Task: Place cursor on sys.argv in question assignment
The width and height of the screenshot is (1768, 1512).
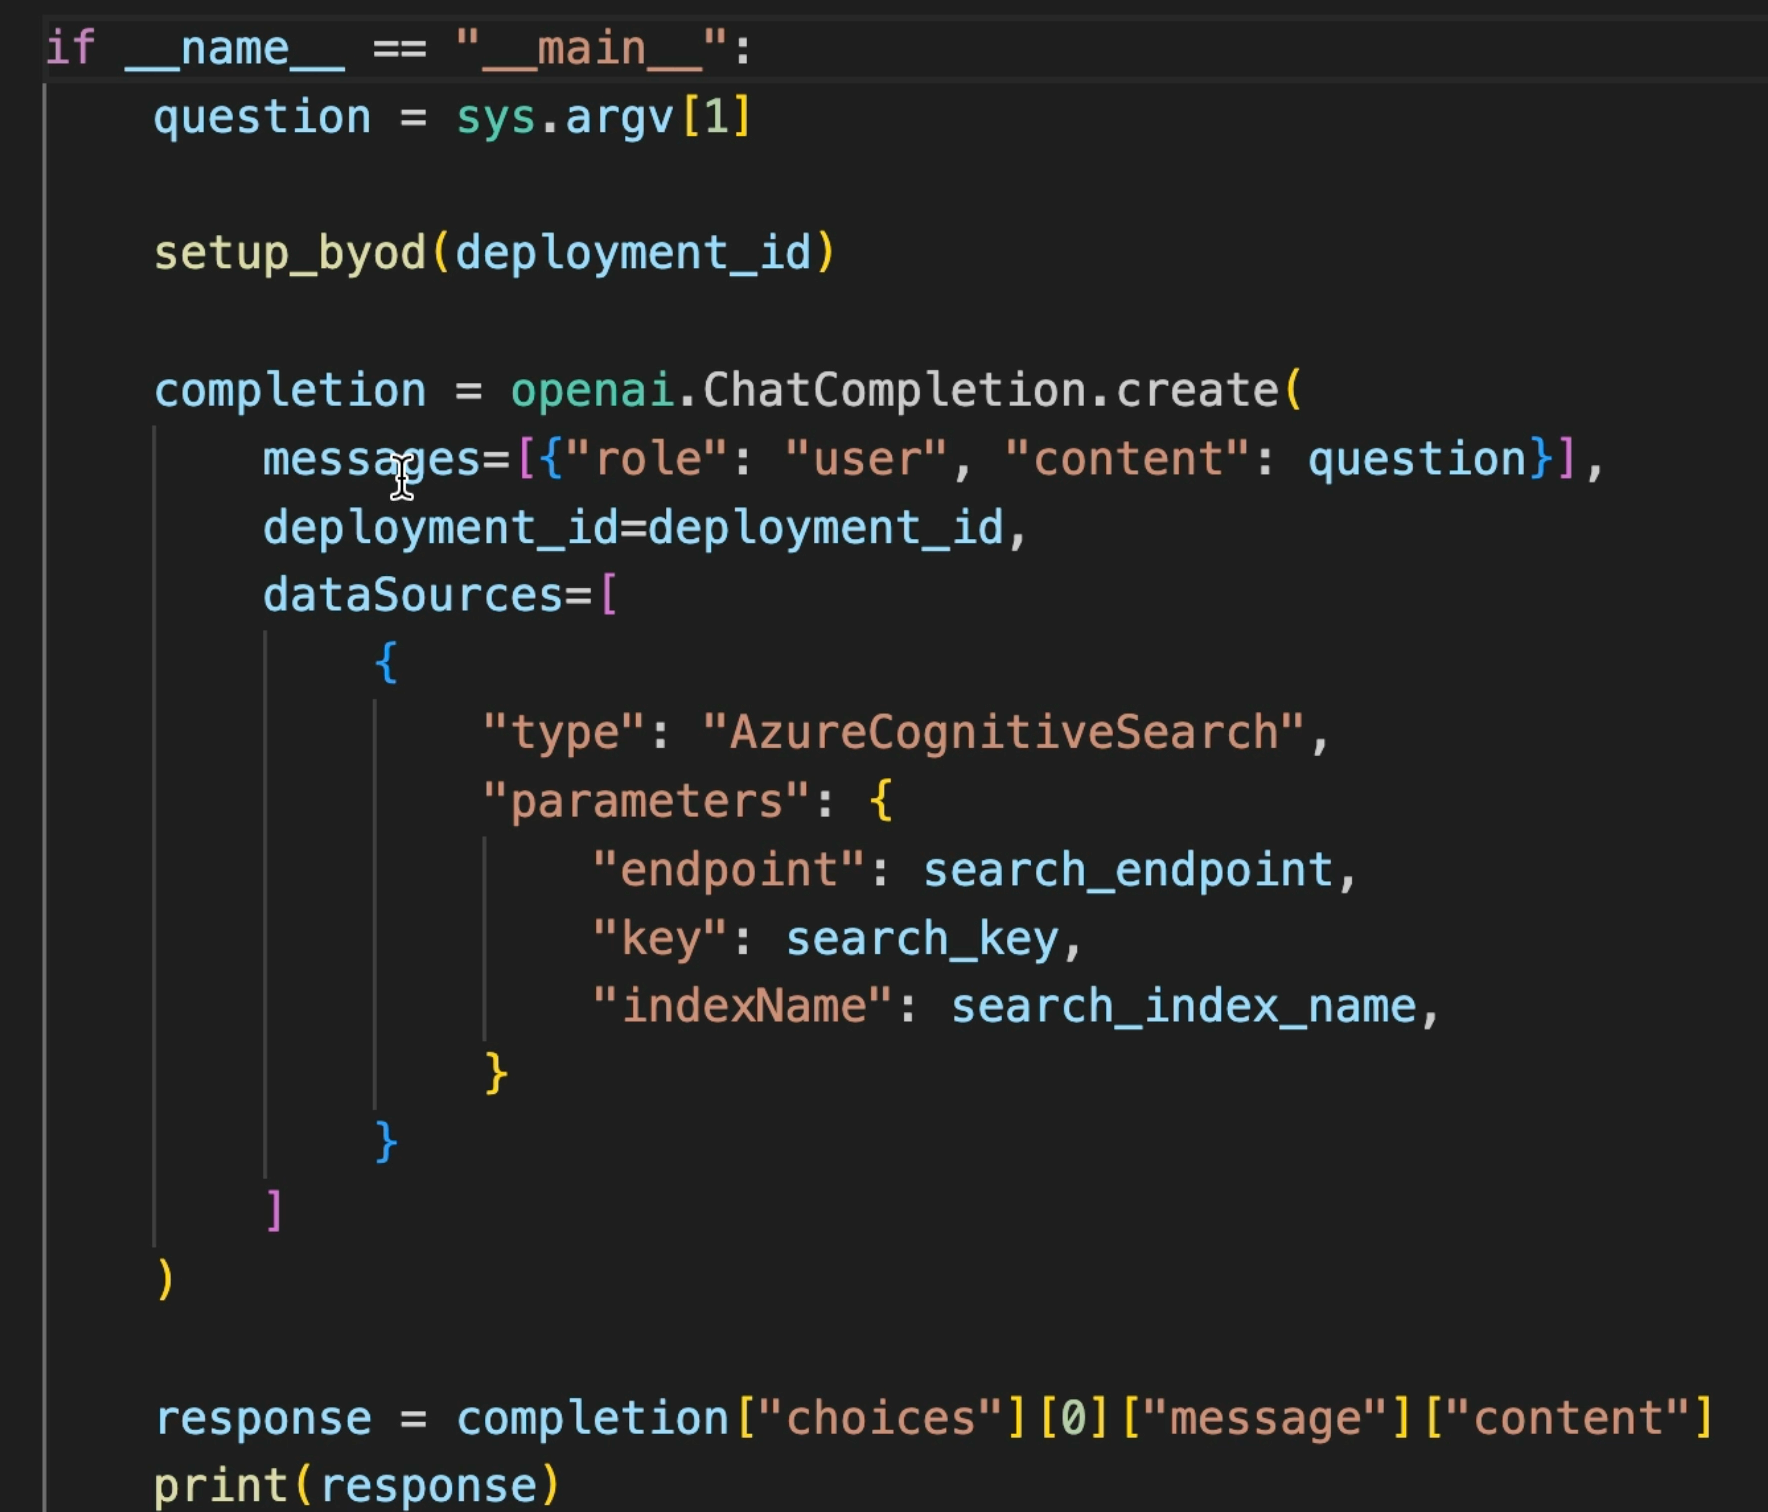Action: click(x=564, y=118)
